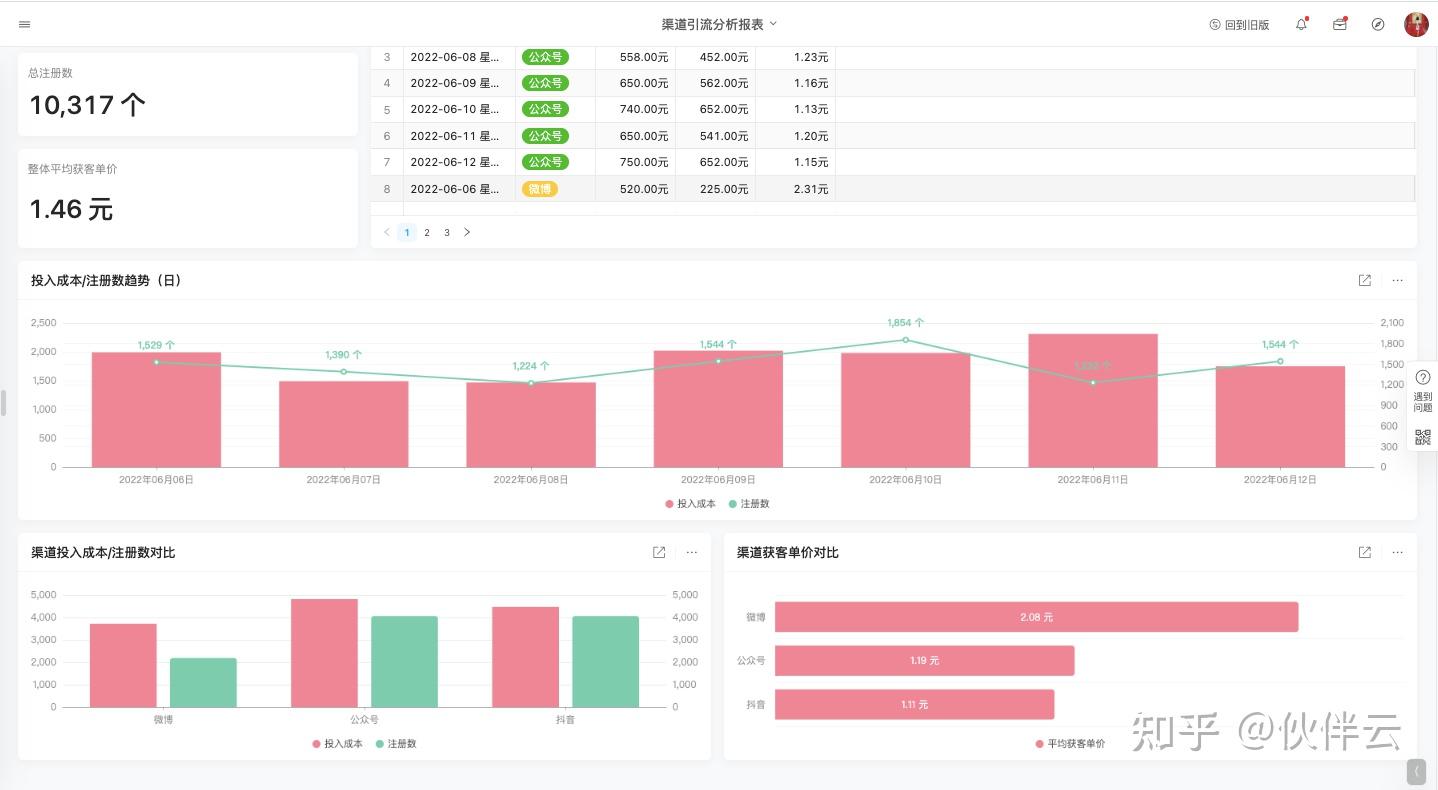This screenshot has height=790, width=1438.
Task: Open the hamburger menu icon
Action: [x=25, y=24]
